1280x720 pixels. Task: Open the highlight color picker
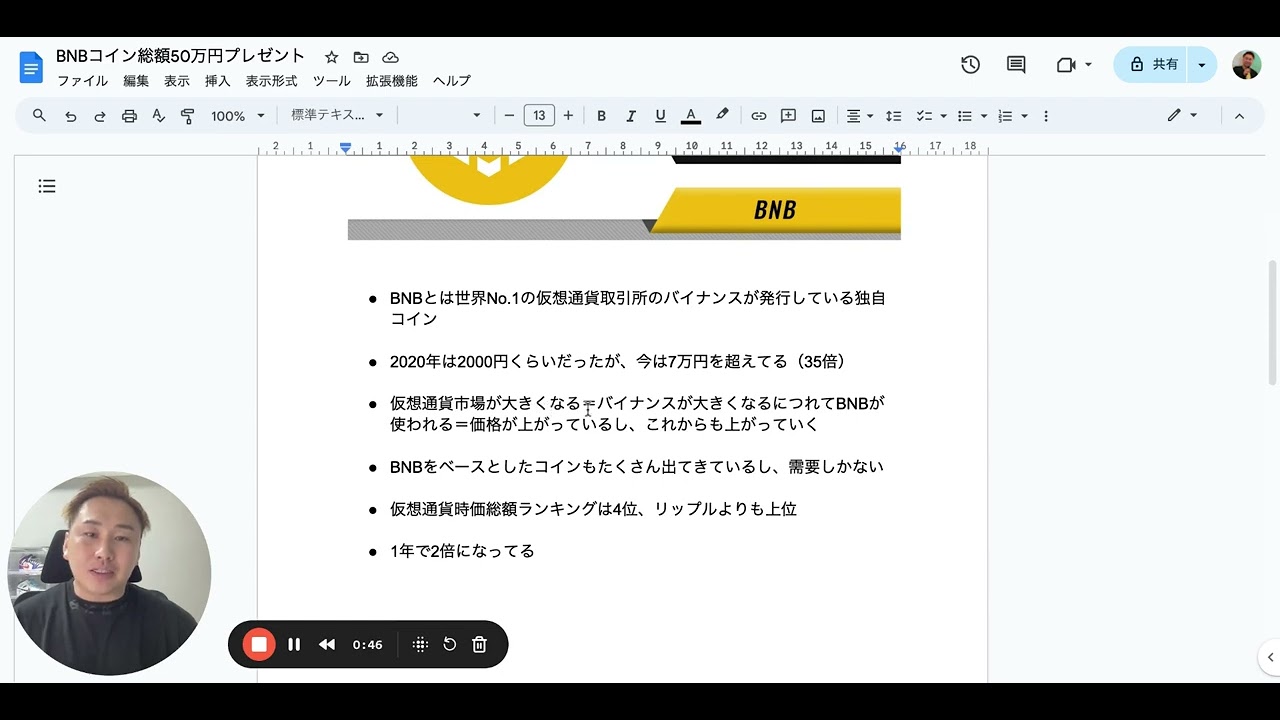[x=722, y=116]
